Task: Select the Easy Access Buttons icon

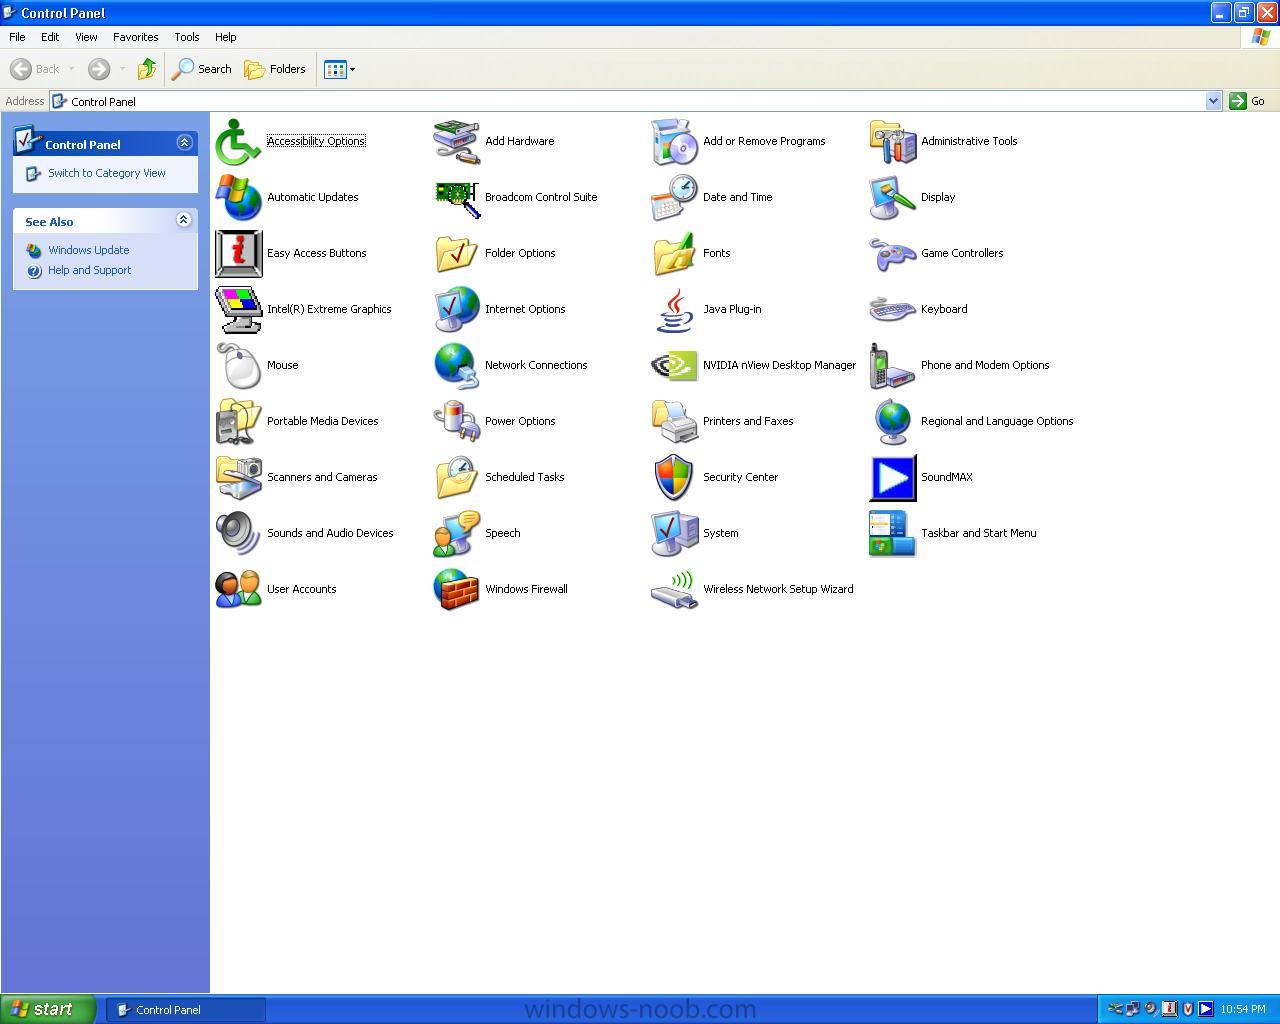Action: click(238, 253)
